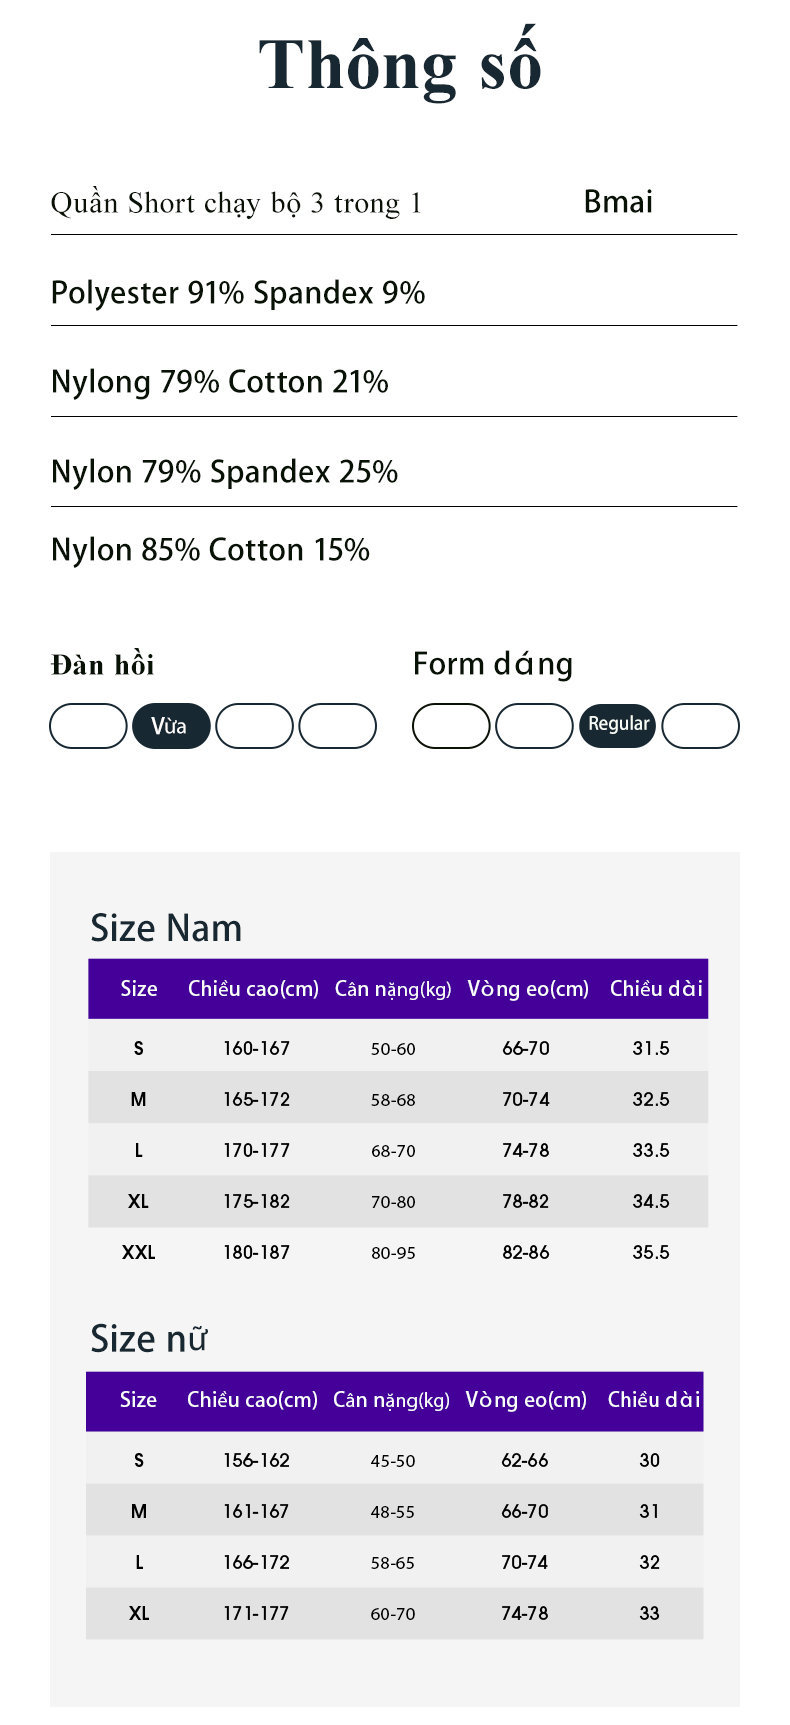Click the "Thông số" page heading
The height and width of the screenshot is (1725, 790).
coord(400,66)
